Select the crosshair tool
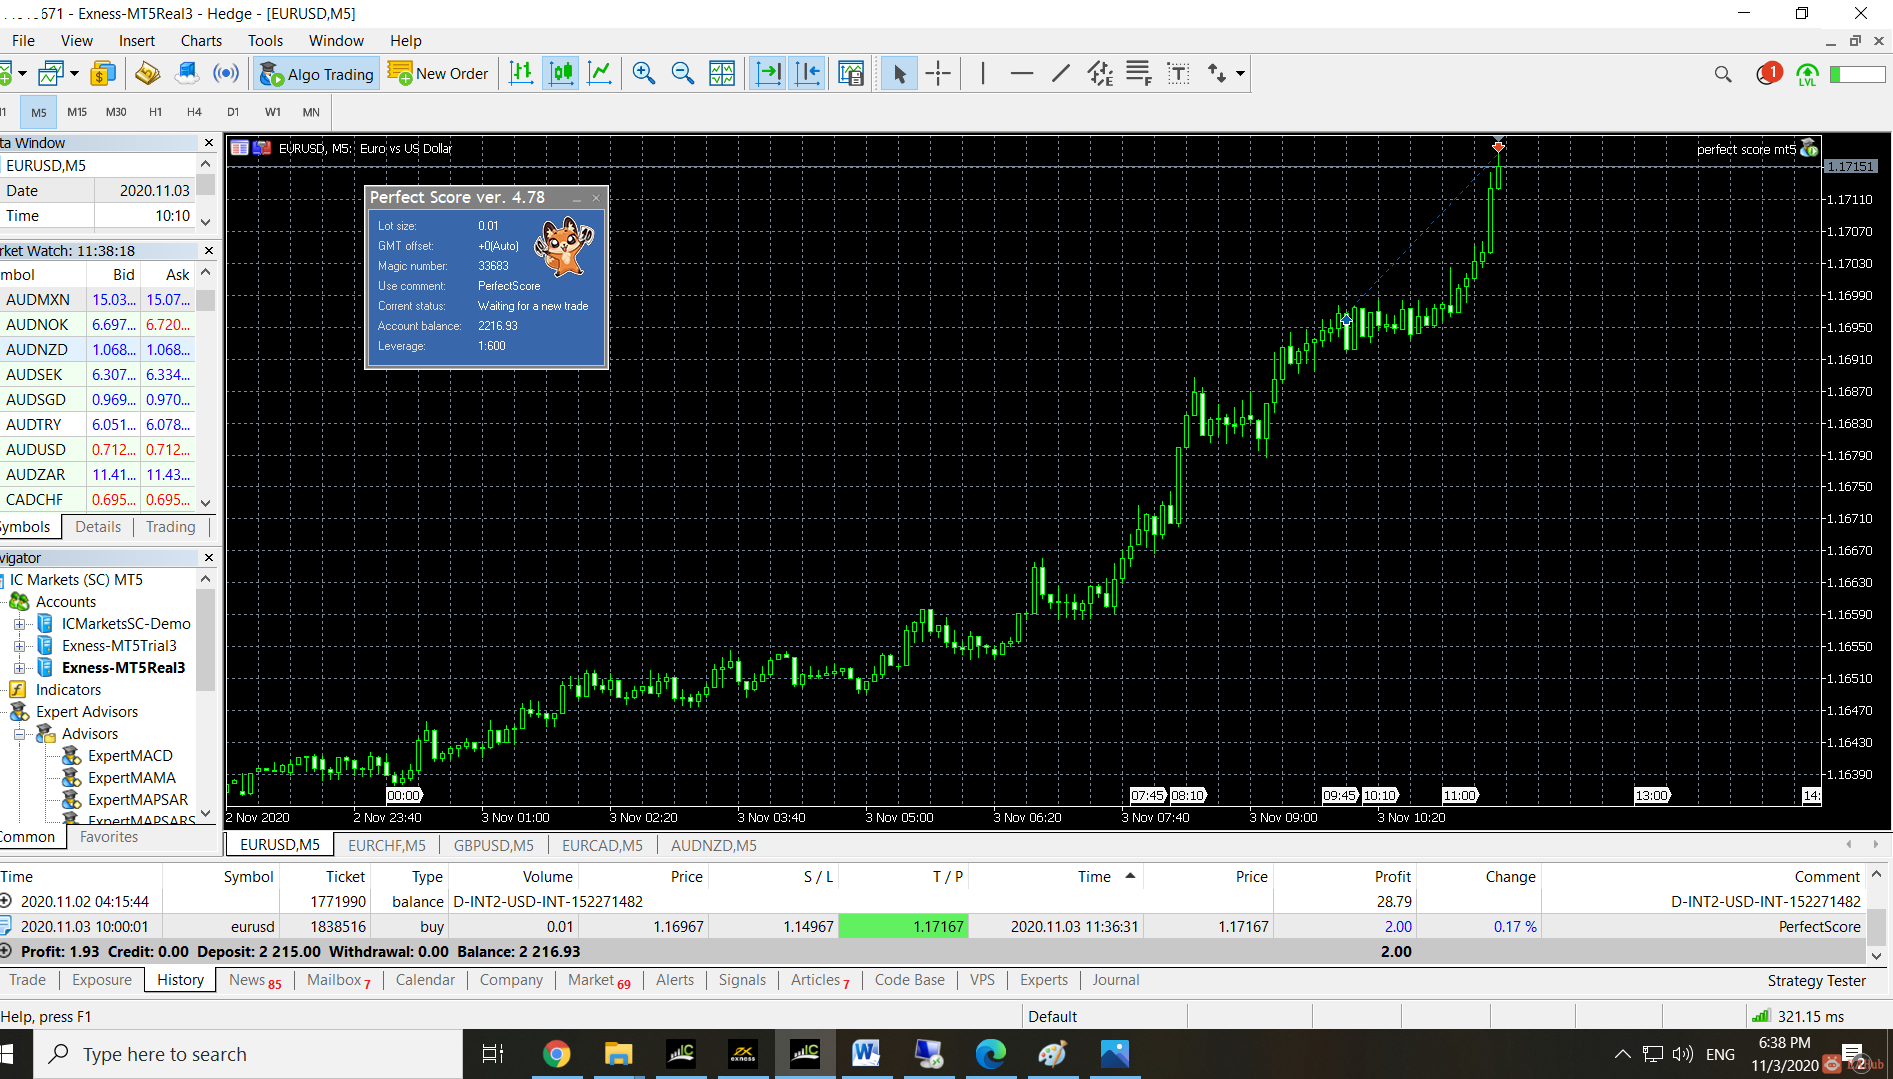This screenshot has height=1079, width=1893. (938, 73)
